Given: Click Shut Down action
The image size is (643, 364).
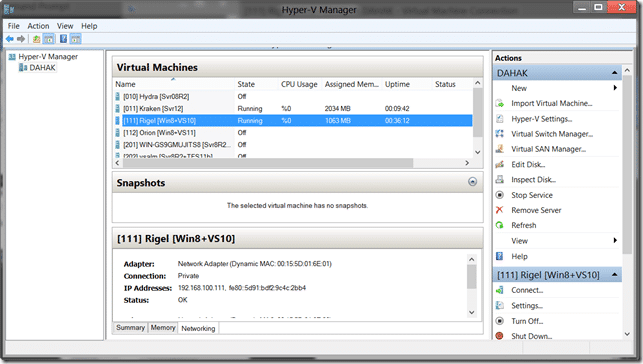Looking at the screenshot, I should 531,336.
